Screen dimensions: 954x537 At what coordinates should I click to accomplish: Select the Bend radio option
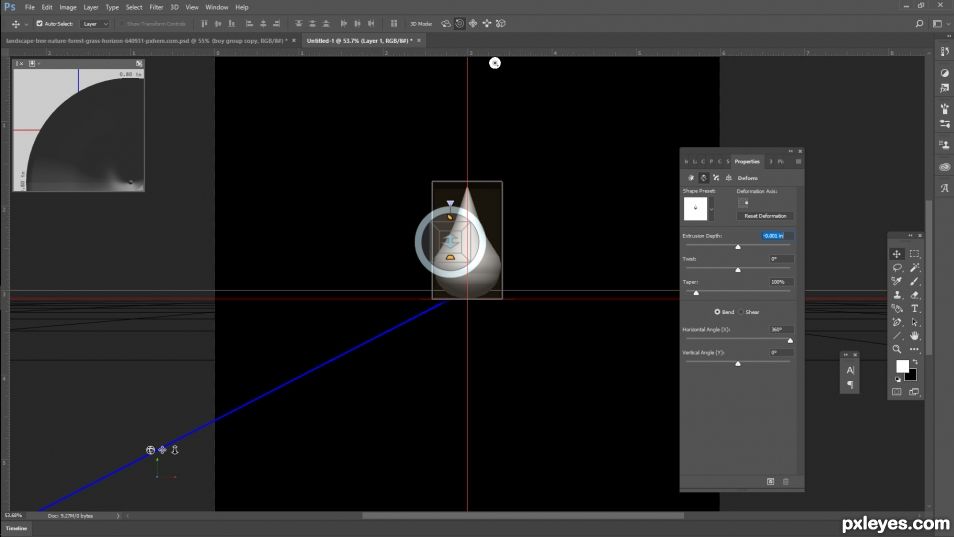click(x=717, y=312)
